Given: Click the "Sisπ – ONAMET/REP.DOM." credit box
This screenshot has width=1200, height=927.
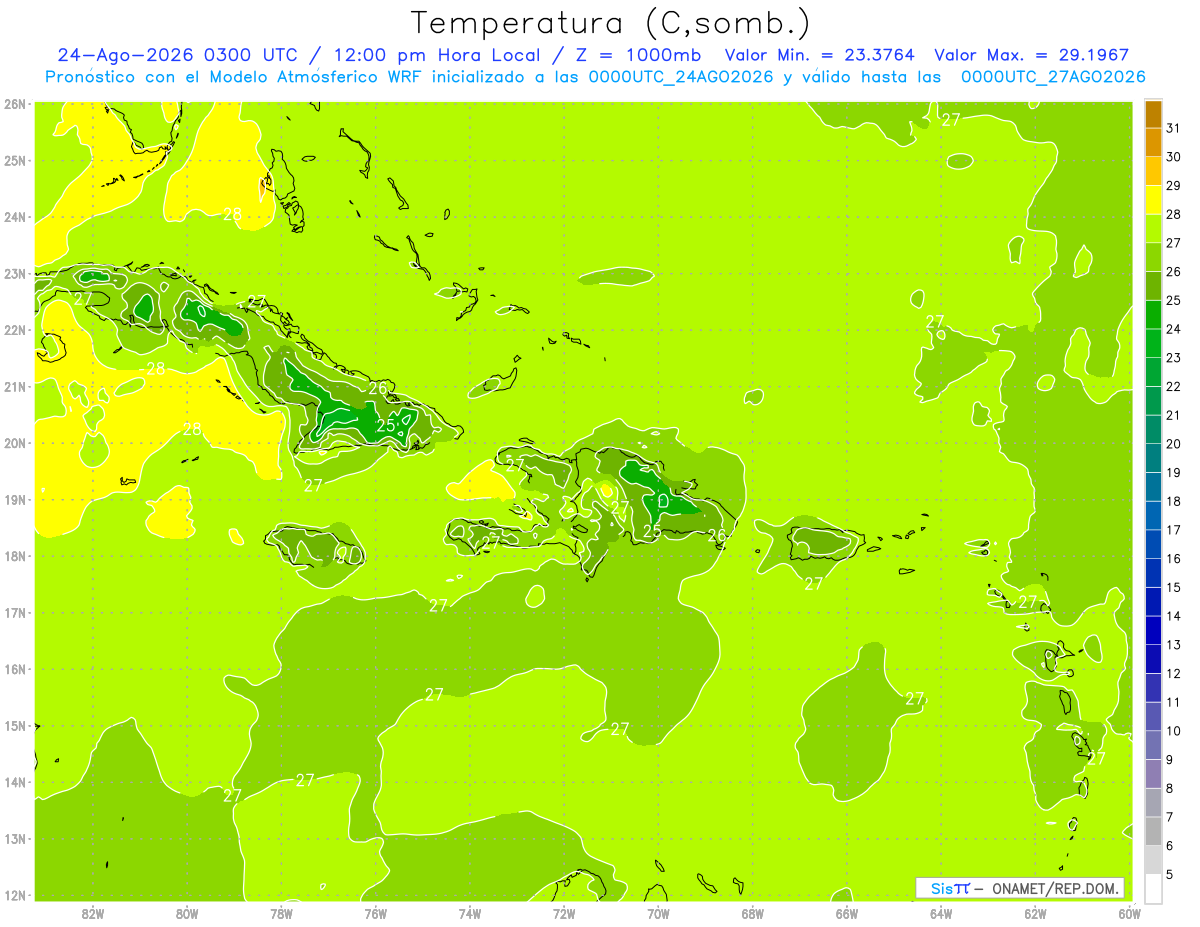Looking at the screenshot, I should tap(1020, 888).
